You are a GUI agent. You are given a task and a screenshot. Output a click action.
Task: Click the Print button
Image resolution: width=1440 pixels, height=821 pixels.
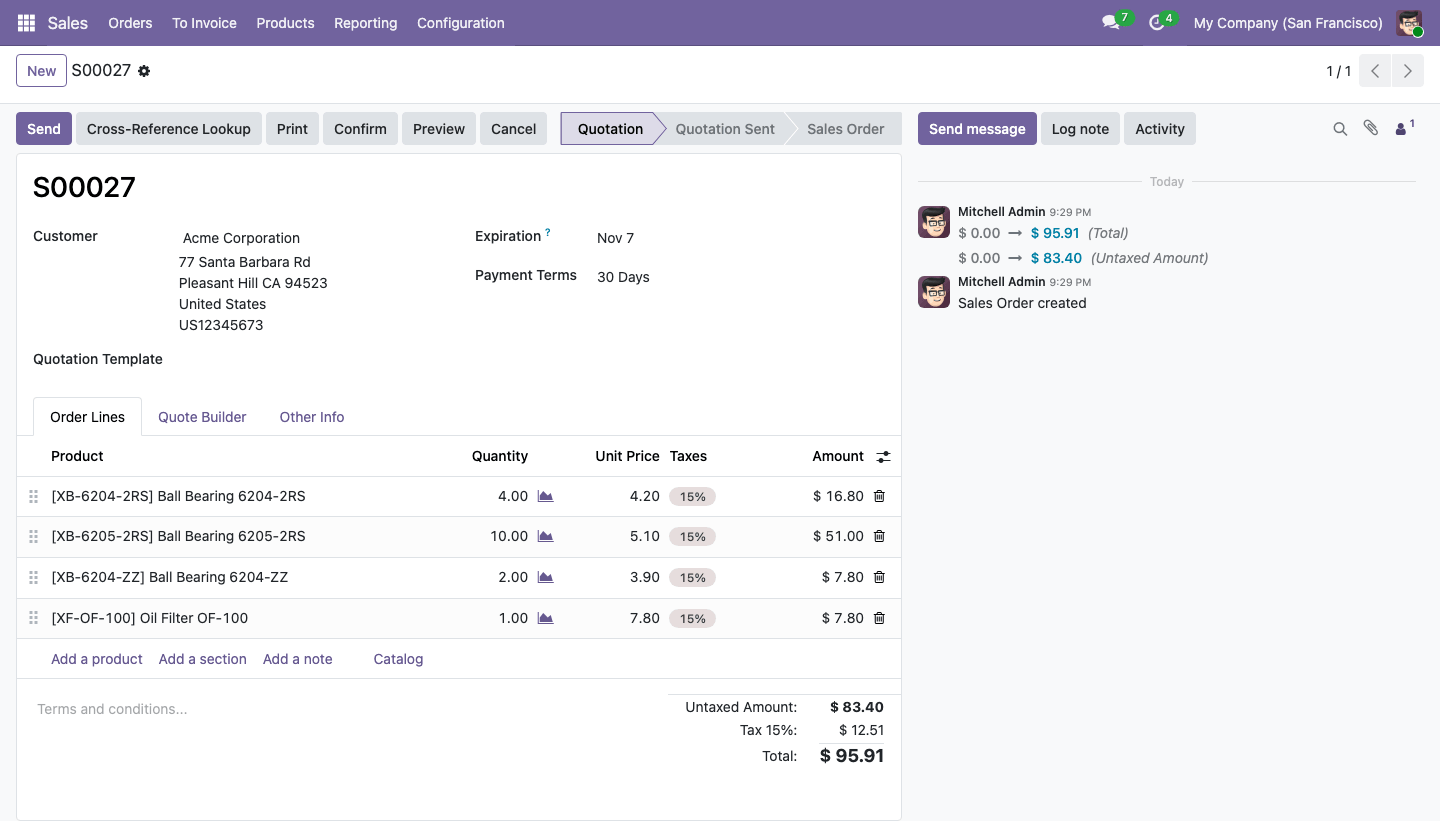coord(292,129)
